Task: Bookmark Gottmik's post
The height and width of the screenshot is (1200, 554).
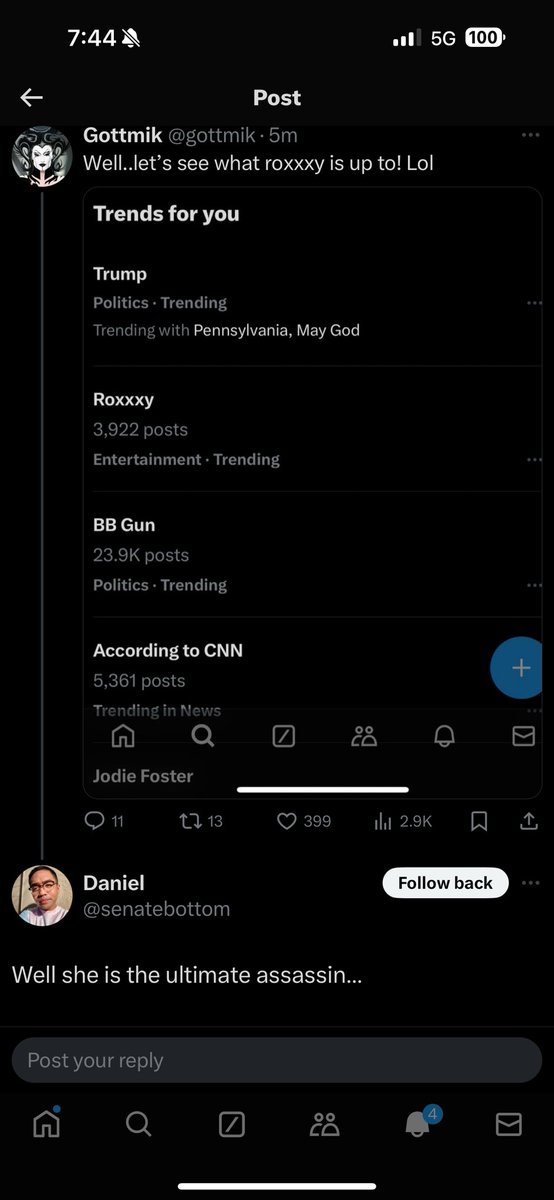Action: pyautogui.click(x=479, y=821)
